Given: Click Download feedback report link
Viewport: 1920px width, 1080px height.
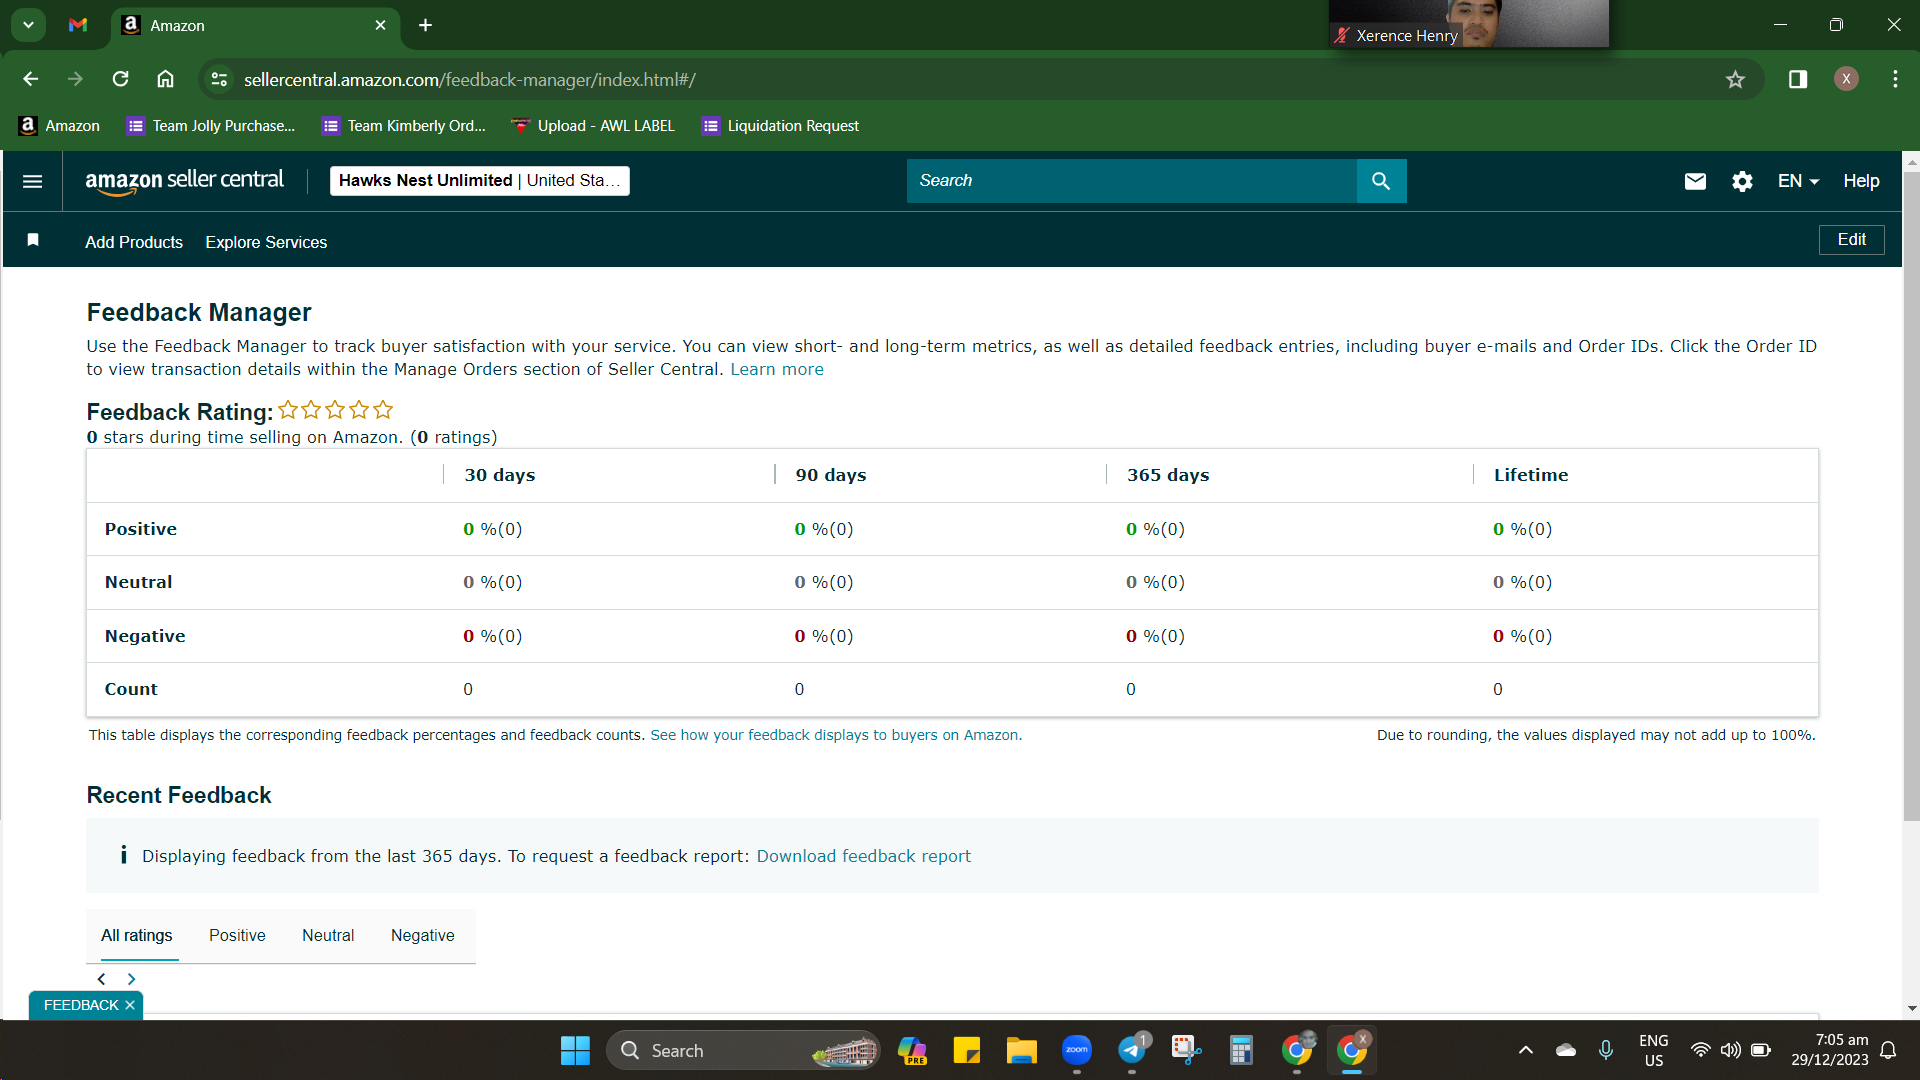Looking at the screenshot, I should pos(863,856).
